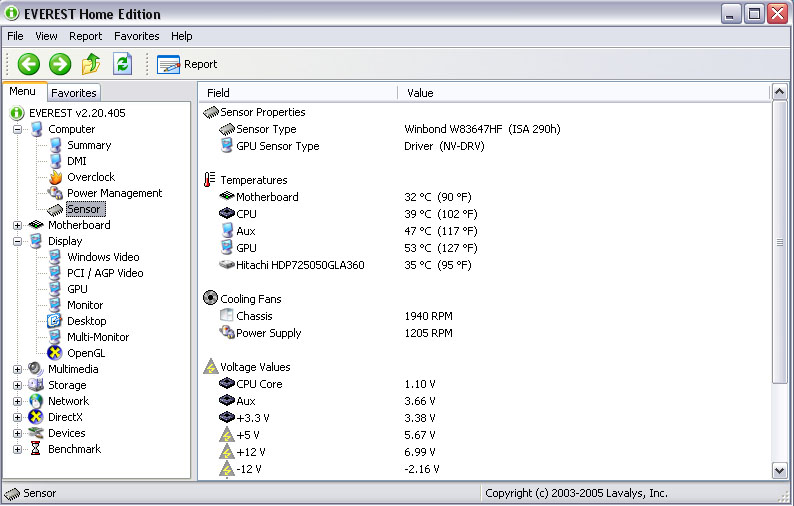
Task: Collapse the Display tree node
Action: click(17, 241)
